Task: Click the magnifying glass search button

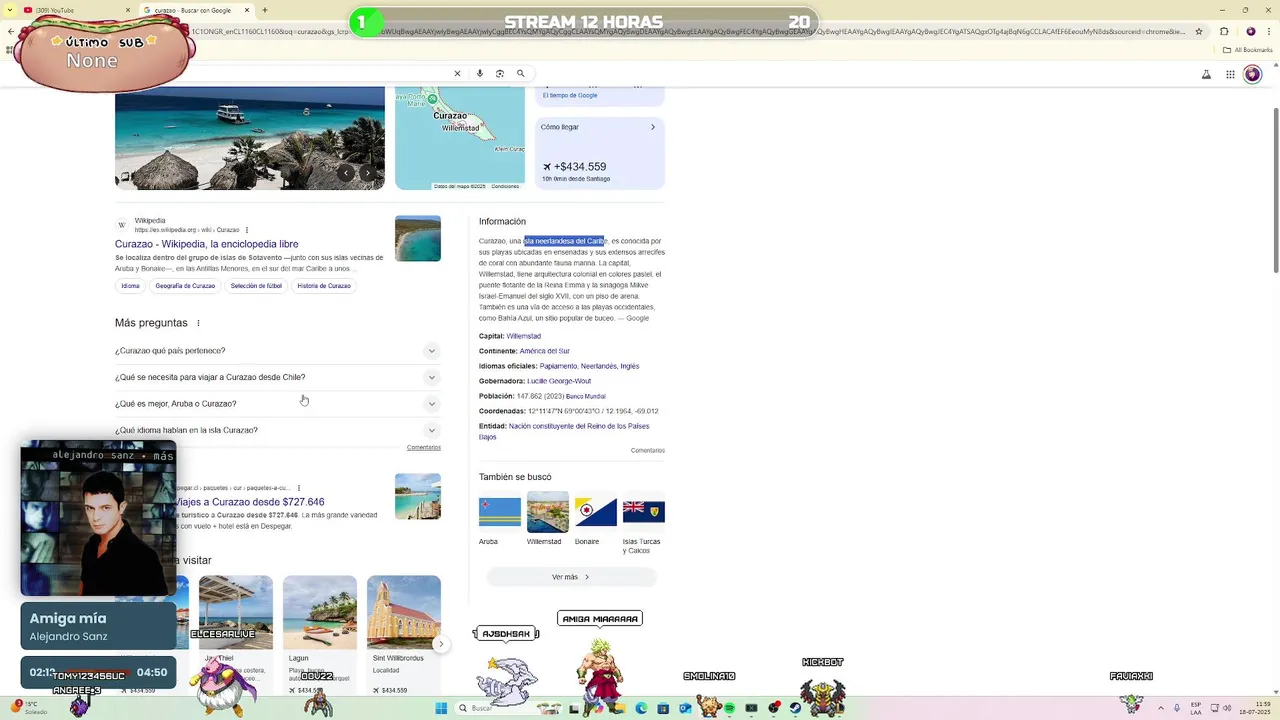Action: point(521,73)
